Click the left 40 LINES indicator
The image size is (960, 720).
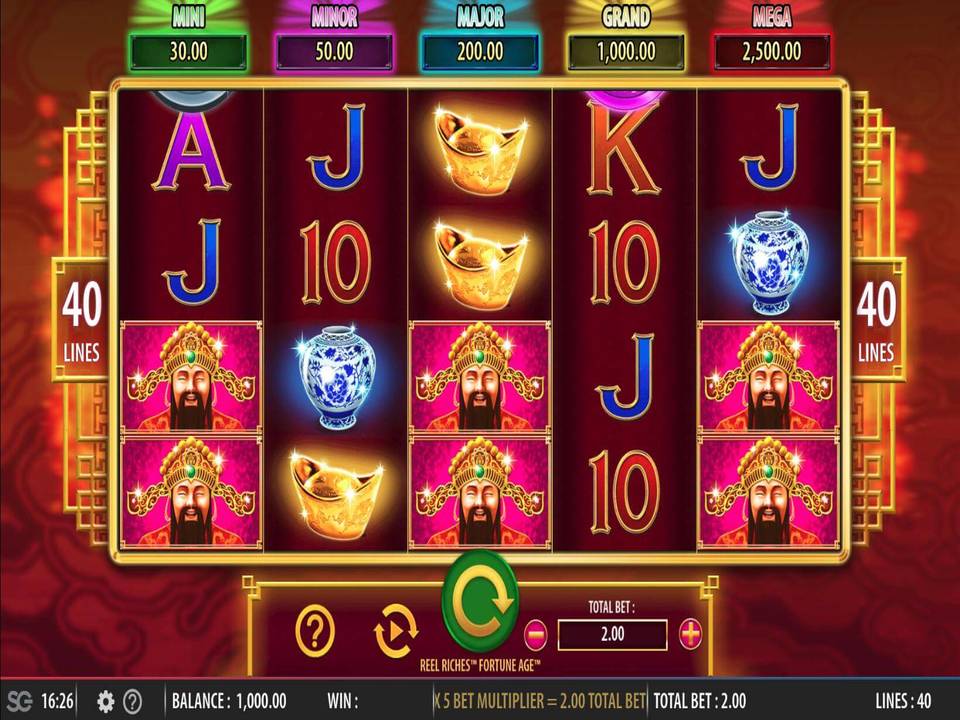click(x=81, y=320)
